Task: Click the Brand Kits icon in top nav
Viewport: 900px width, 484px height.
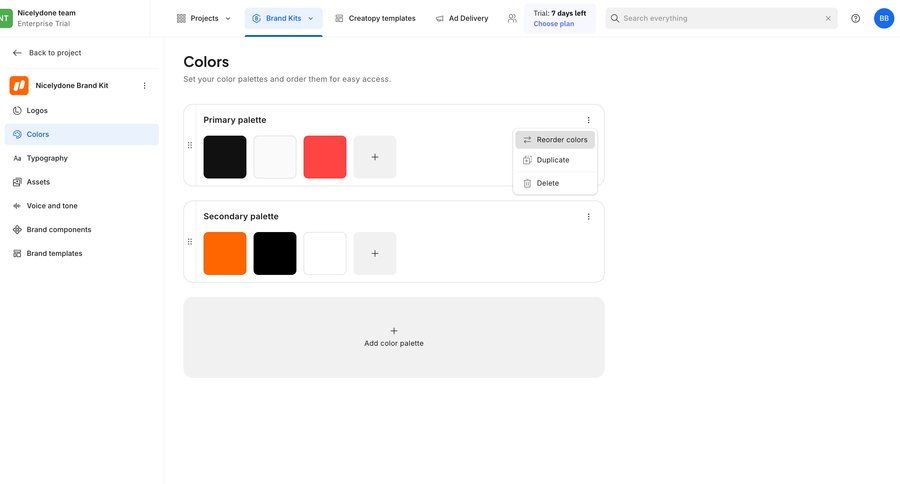Action: [257, 18]
